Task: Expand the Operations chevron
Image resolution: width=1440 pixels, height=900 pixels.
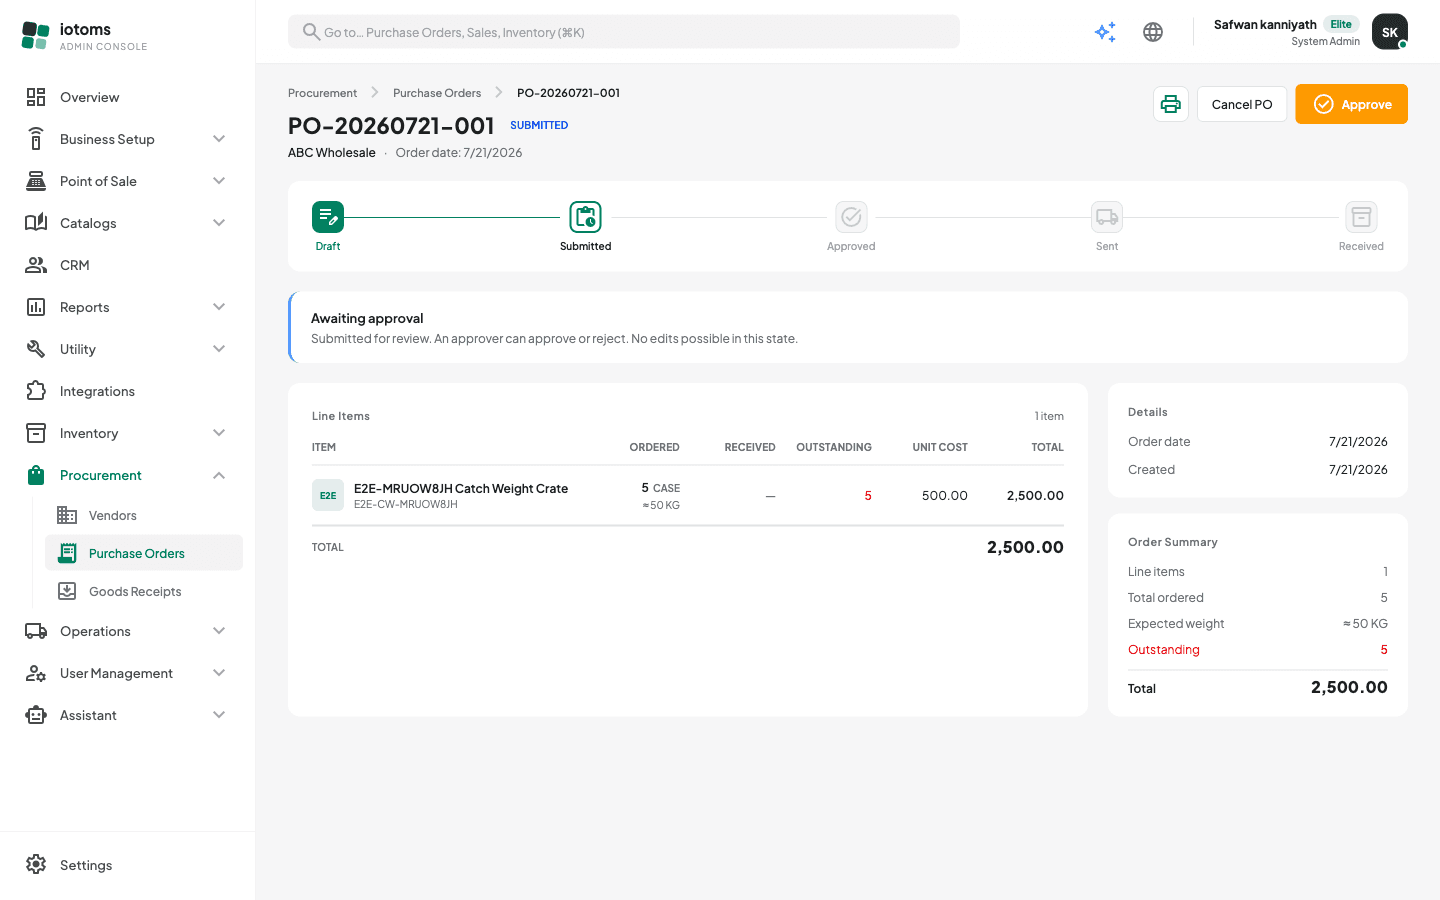Action: coord(219,631)
